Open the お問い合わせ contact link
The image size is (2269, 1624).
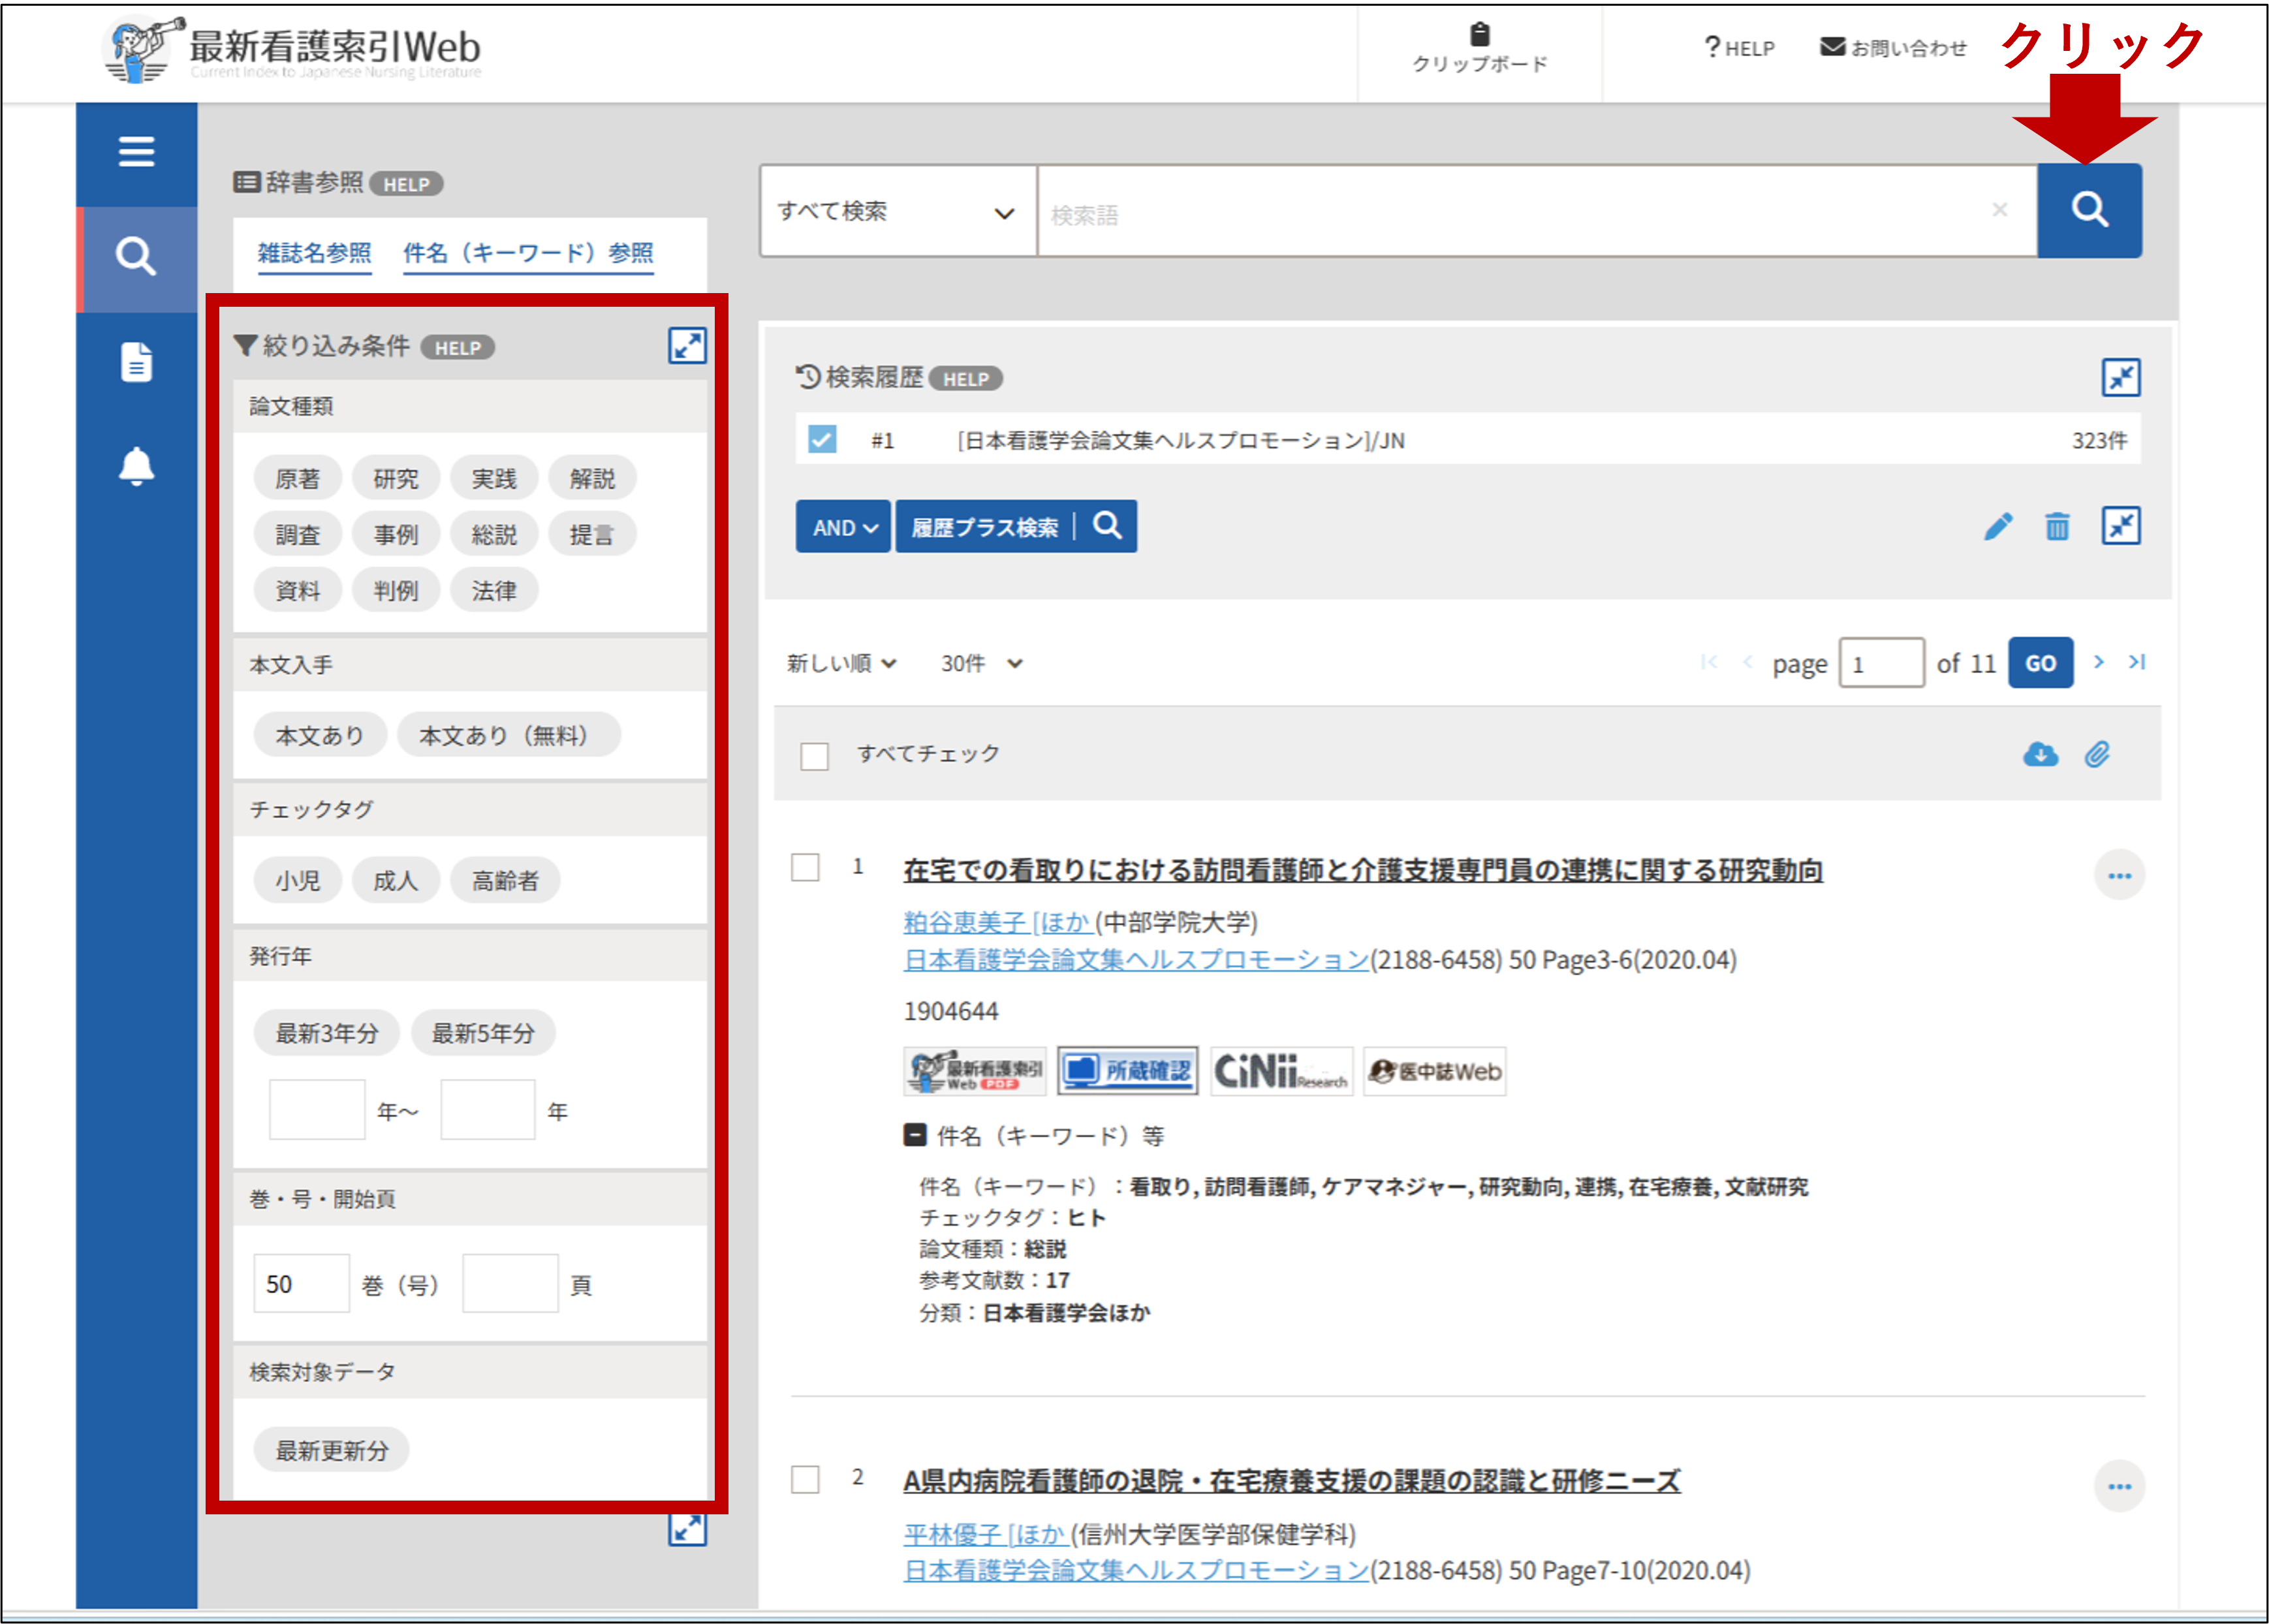coord(1893,47)
